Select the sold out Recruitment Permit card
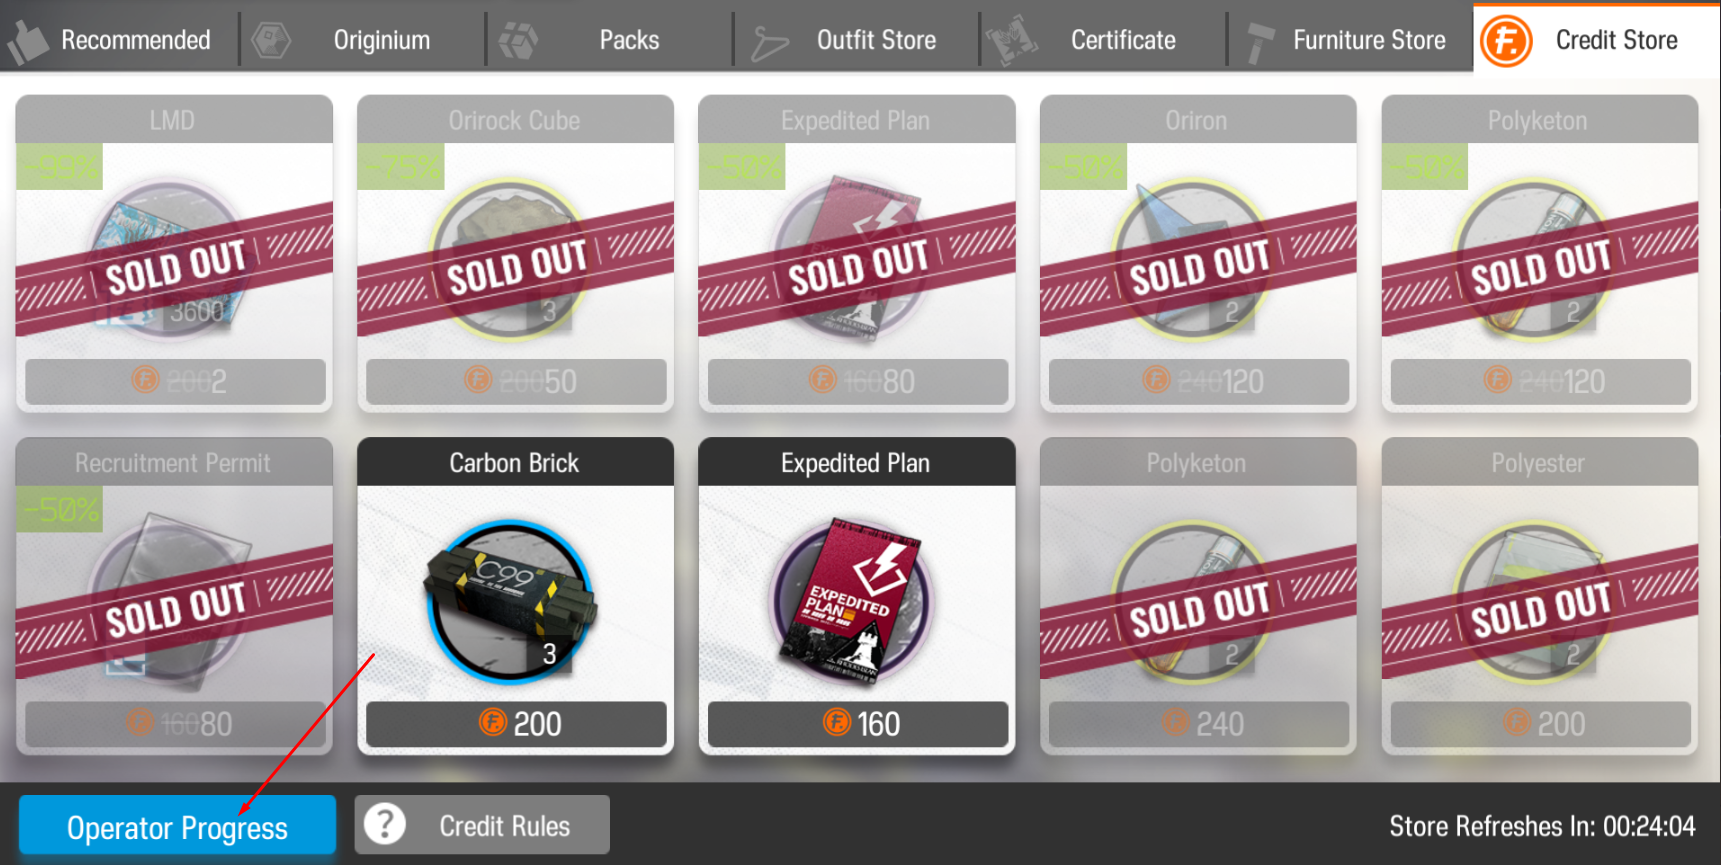 pyautogui.click(x=174, y=596)
